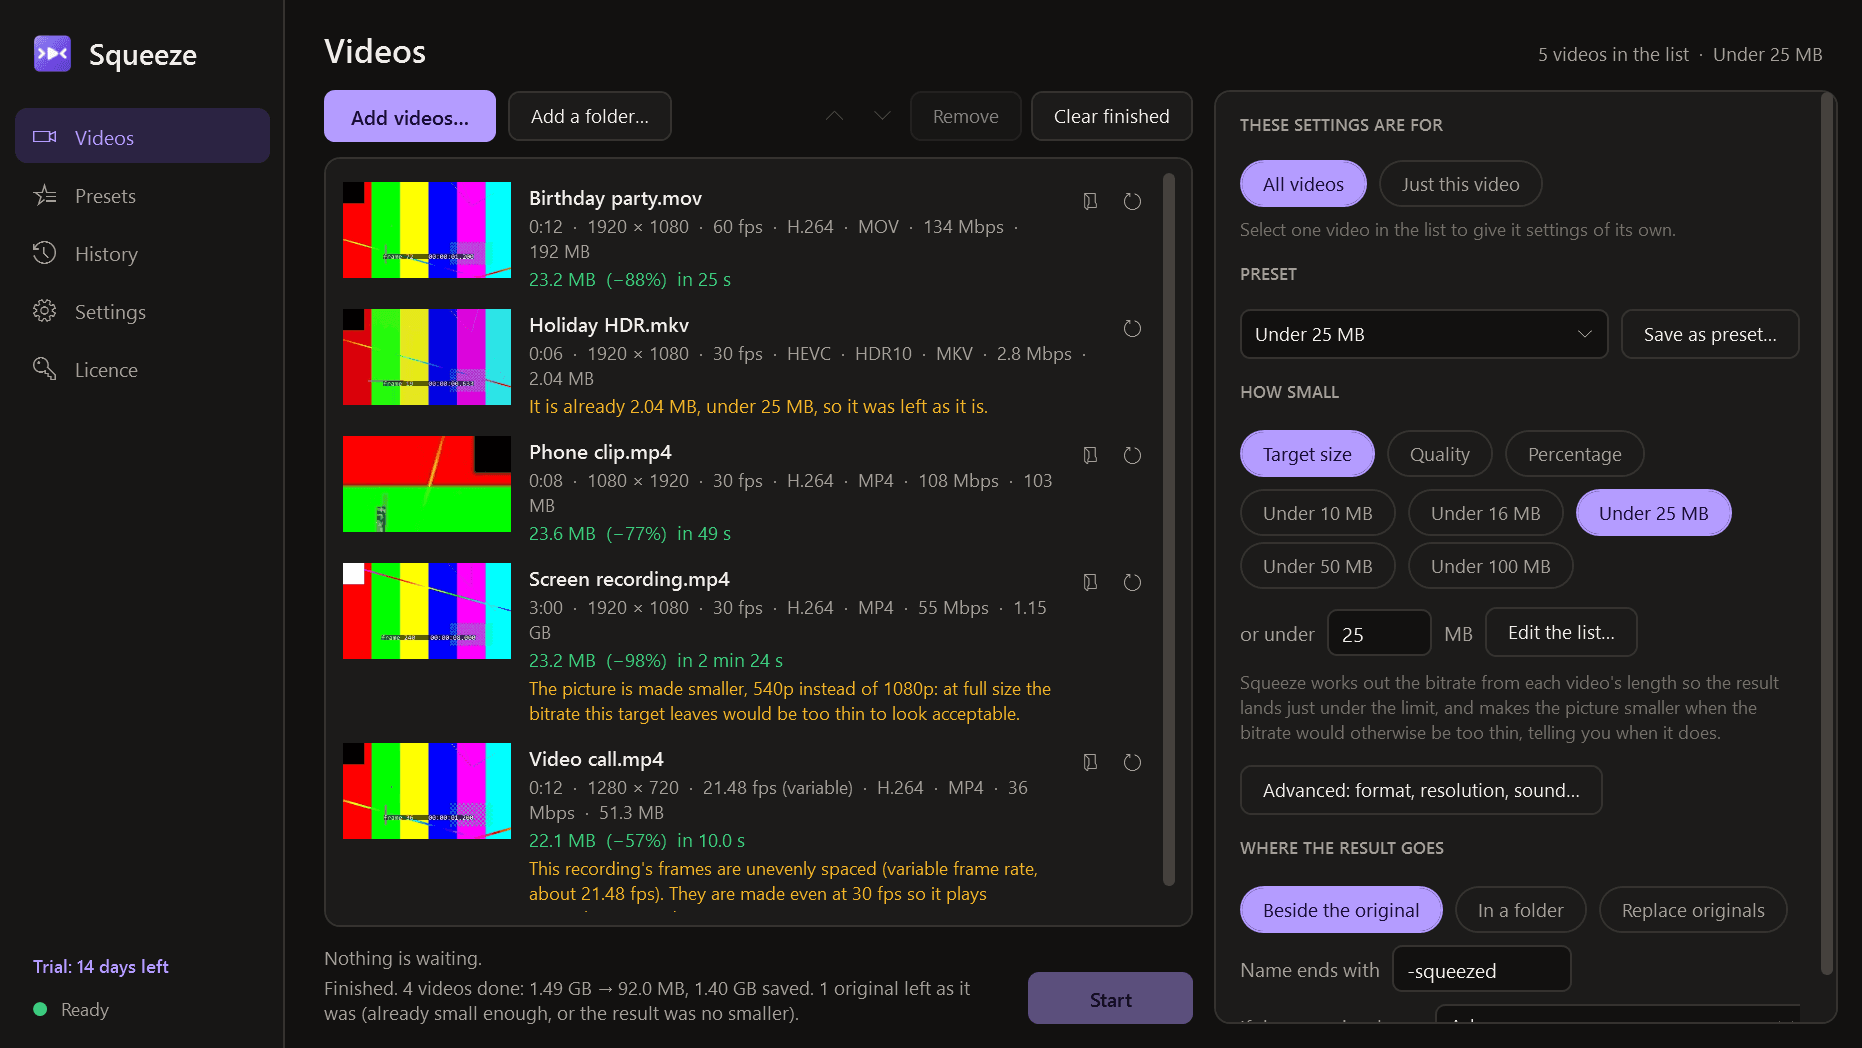Click the Clear finished button
This screenshot has width=1862, height=1048.
coord(1111,116)
